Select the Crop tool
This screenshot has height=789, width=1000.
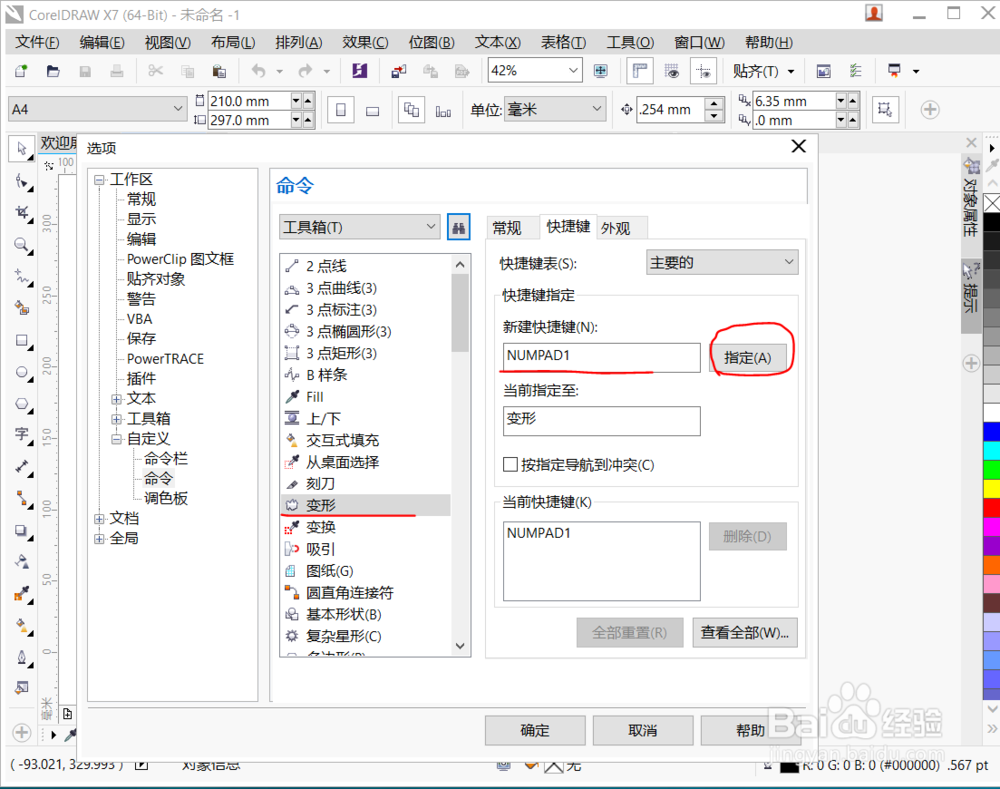click(x=22, y=213)
